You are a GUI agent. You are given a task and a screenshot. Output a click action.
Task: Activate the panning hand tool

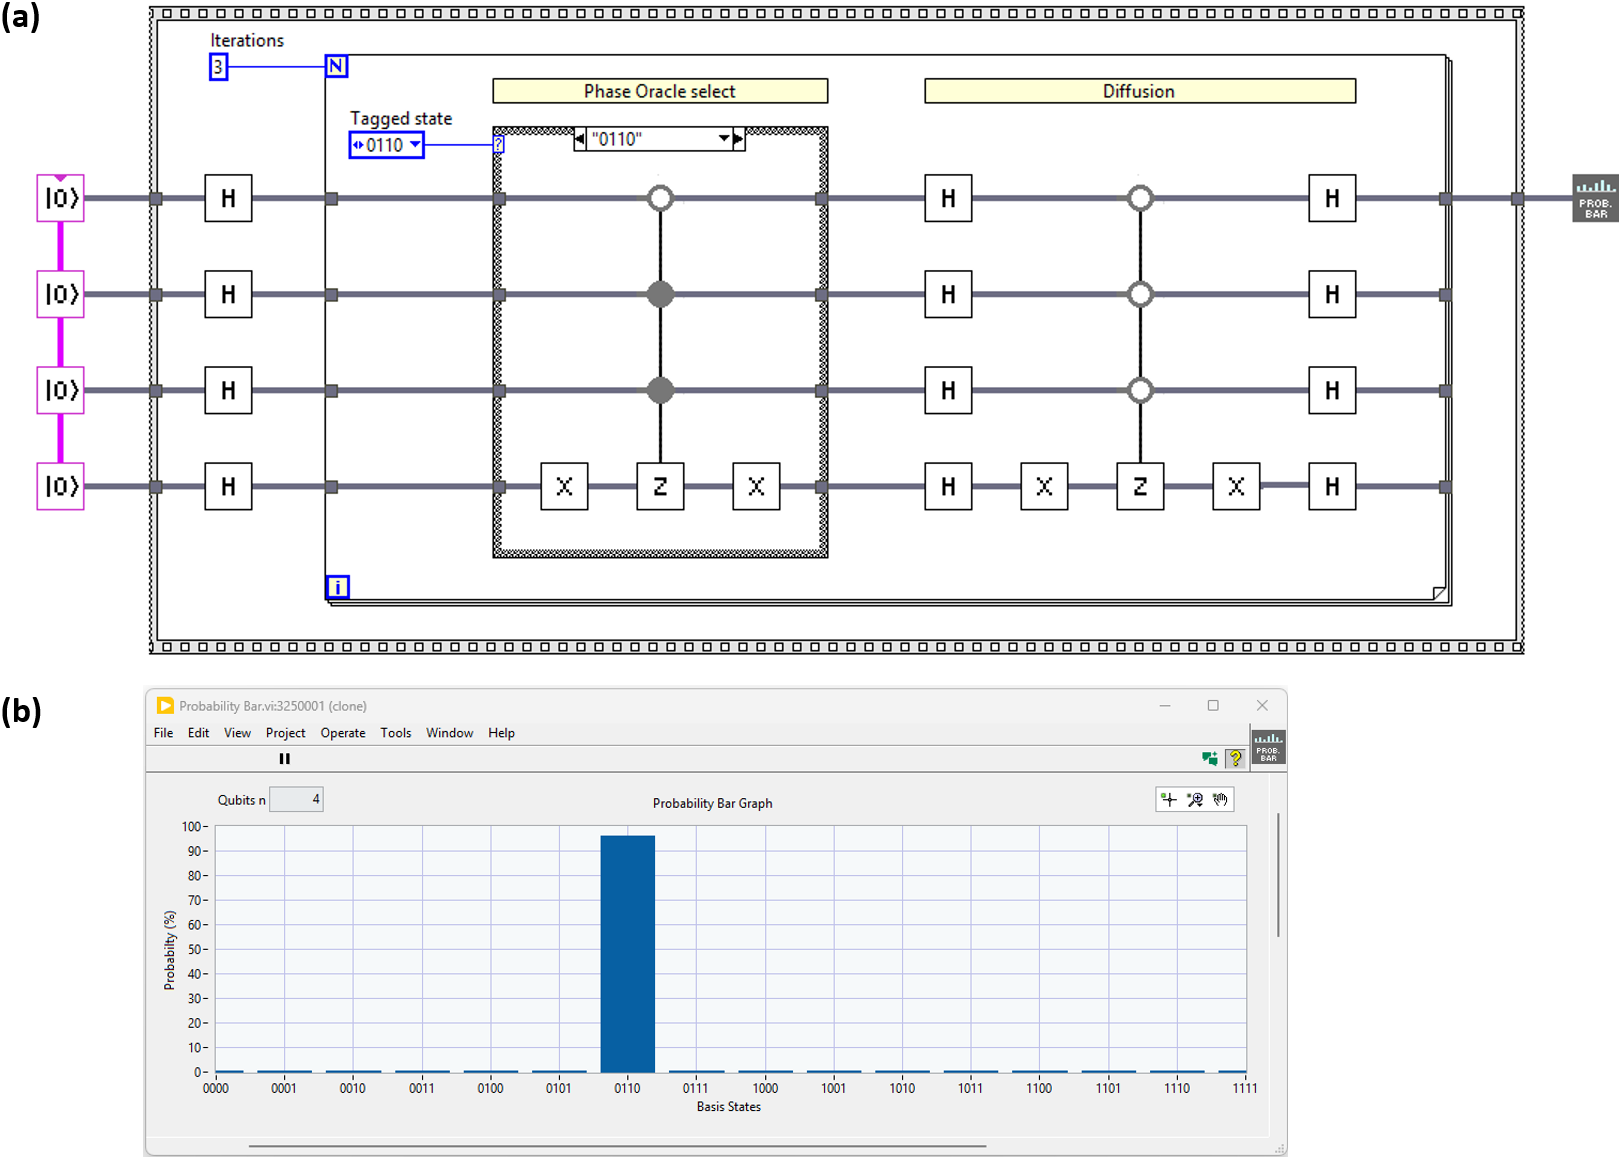click(1220, 799)
